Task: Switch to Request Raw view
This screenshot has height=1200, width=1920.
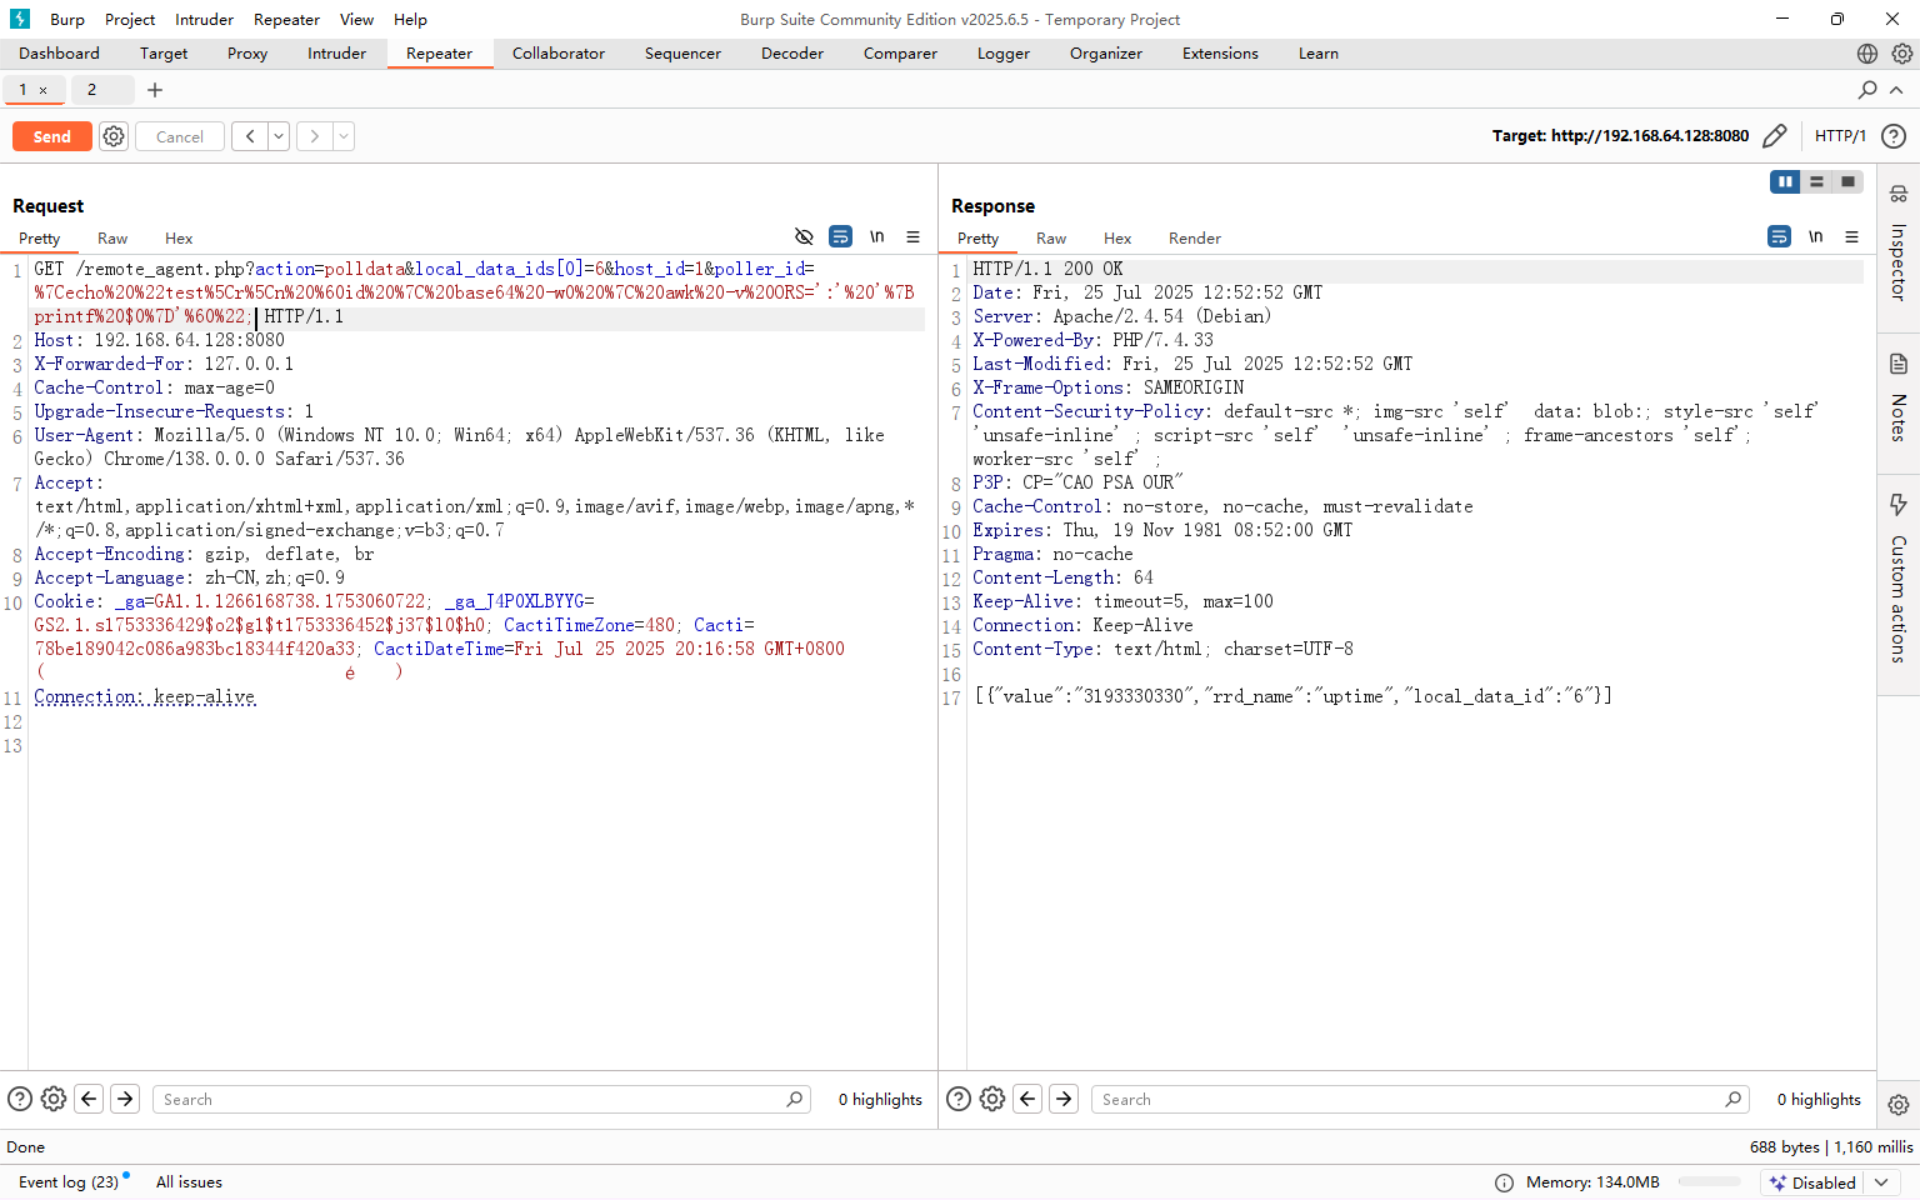Action: pos(112,238)
